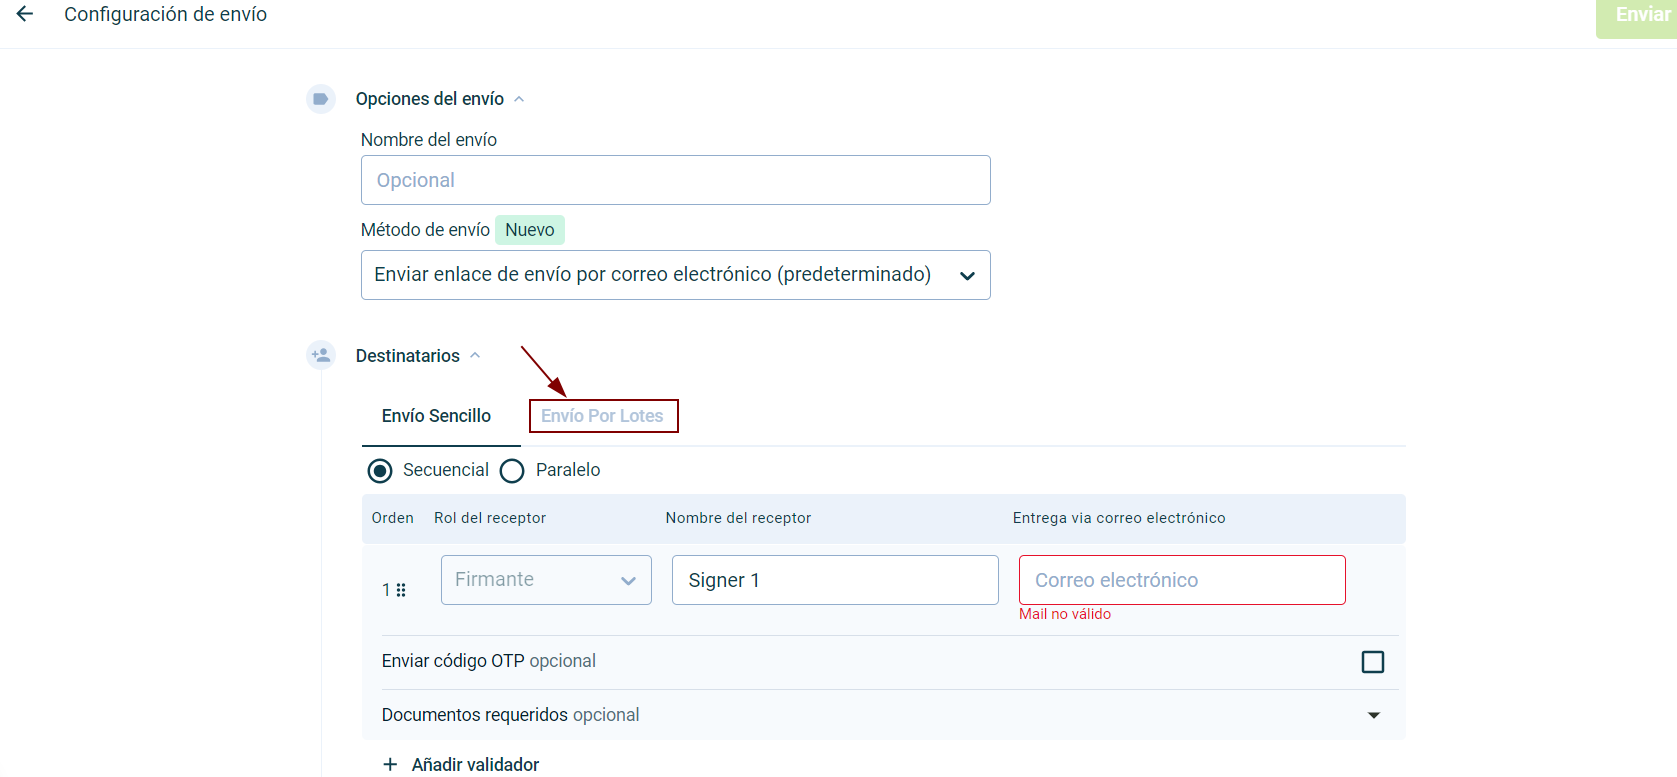Click the drag handle for recipient 1
The image size is (1677, 777).
pyautogui.click(x=401, y=590)
